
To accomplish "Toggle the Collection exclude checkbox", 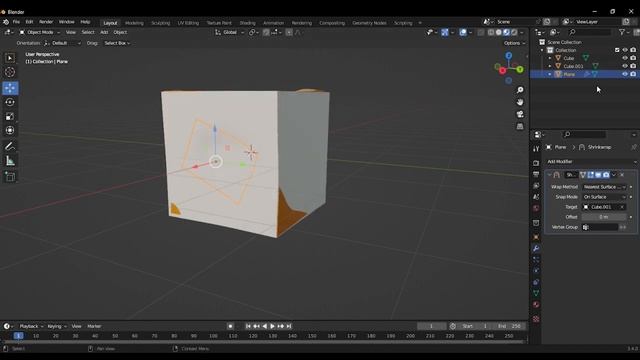I will click(x=617, y=50).
